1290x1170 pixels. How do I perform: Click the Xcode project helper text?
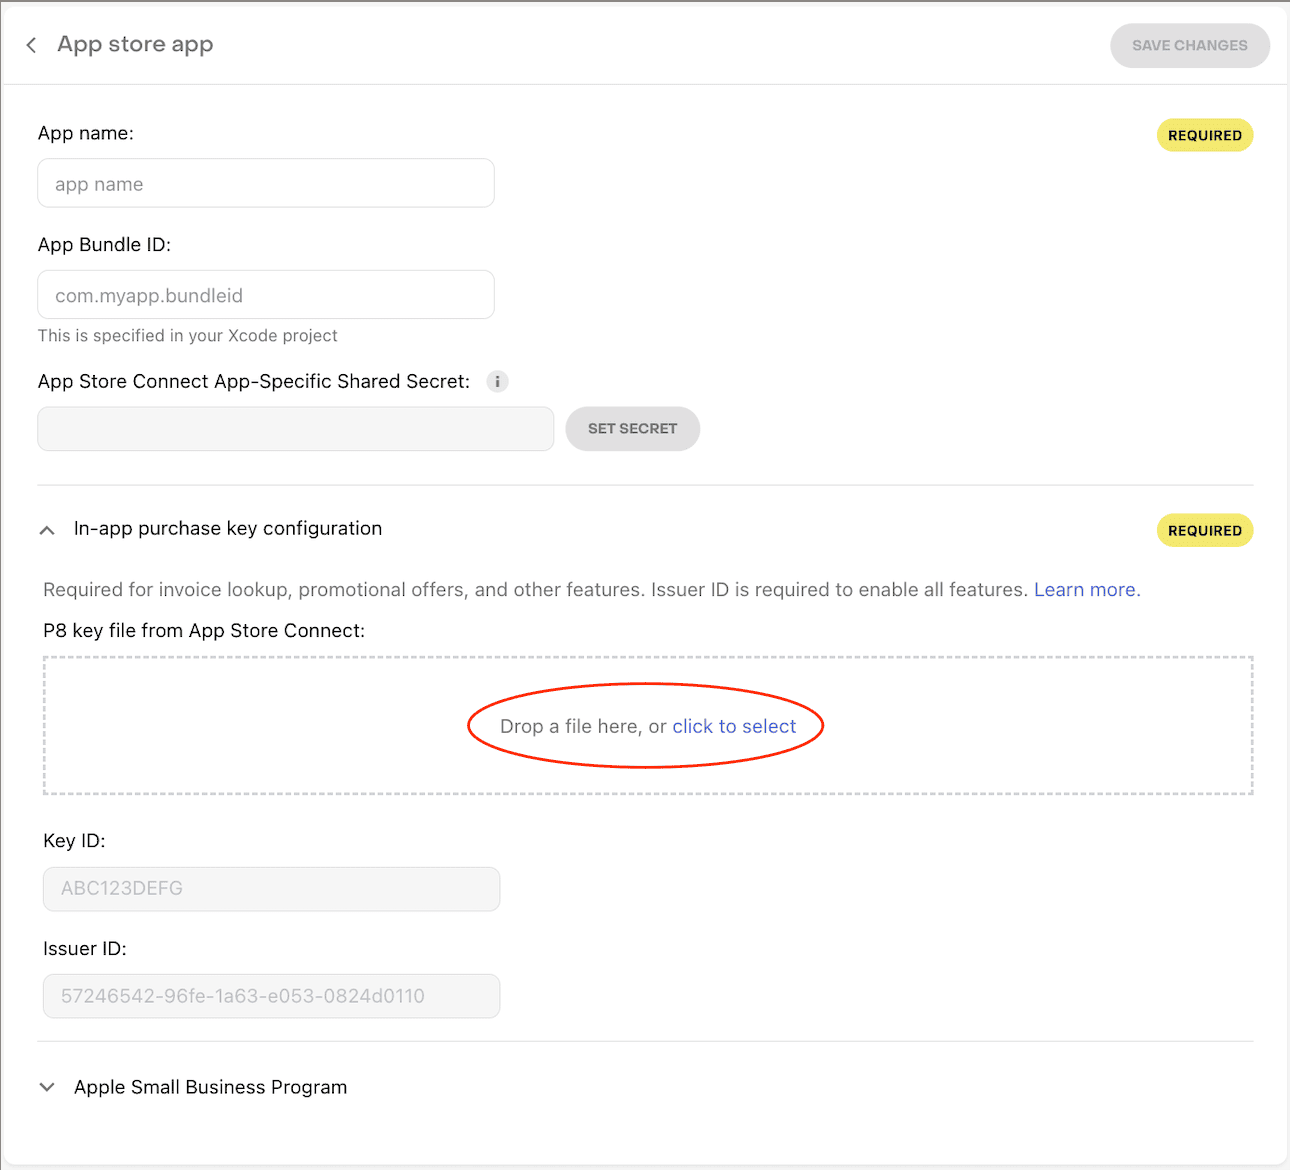pyautogui.click(x=188, y=336)
